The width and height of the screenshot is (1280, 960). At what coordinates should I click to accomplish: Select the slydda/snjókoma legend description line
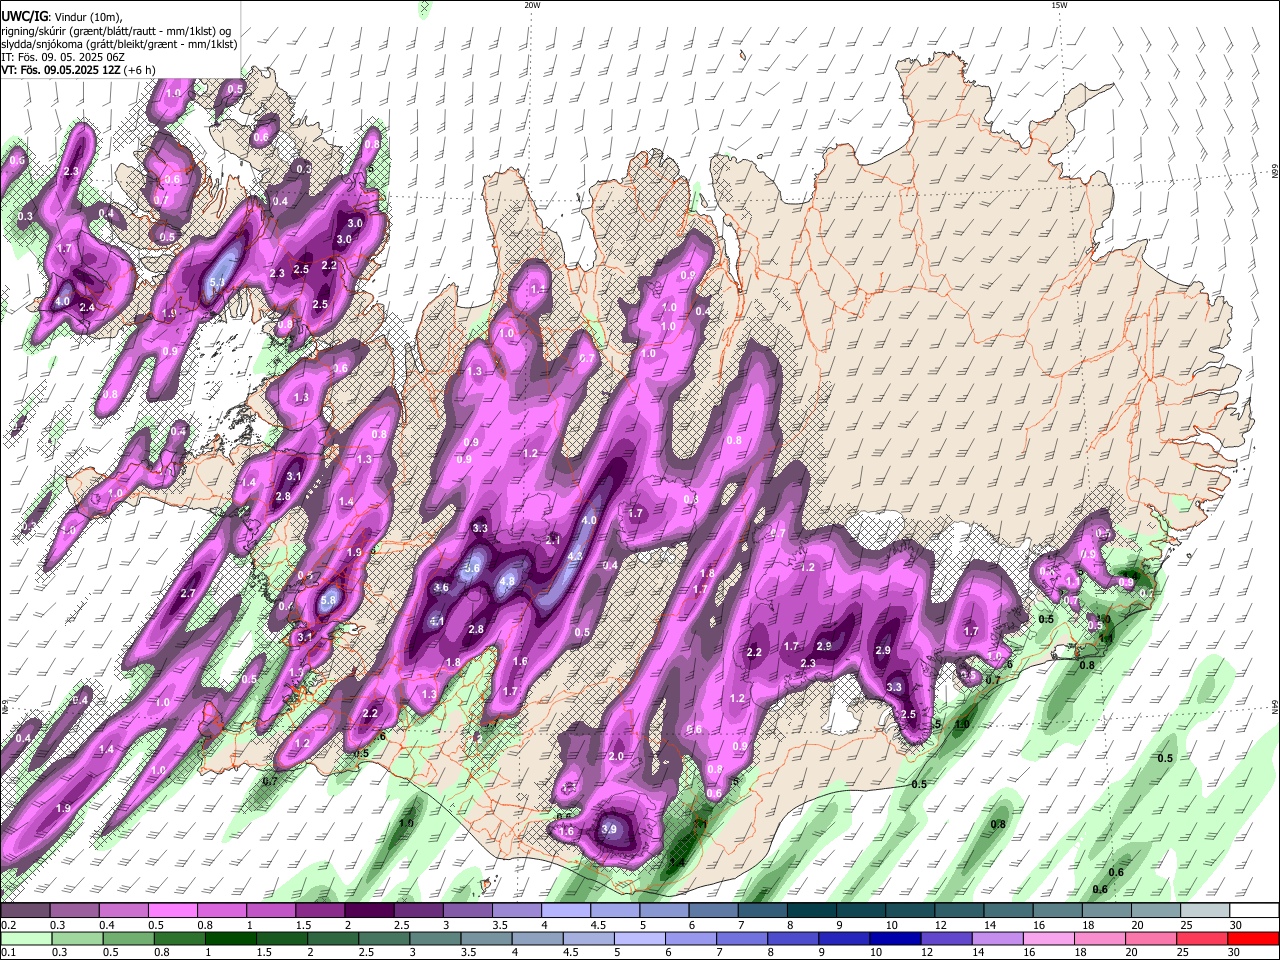click(x=119, y=44)
